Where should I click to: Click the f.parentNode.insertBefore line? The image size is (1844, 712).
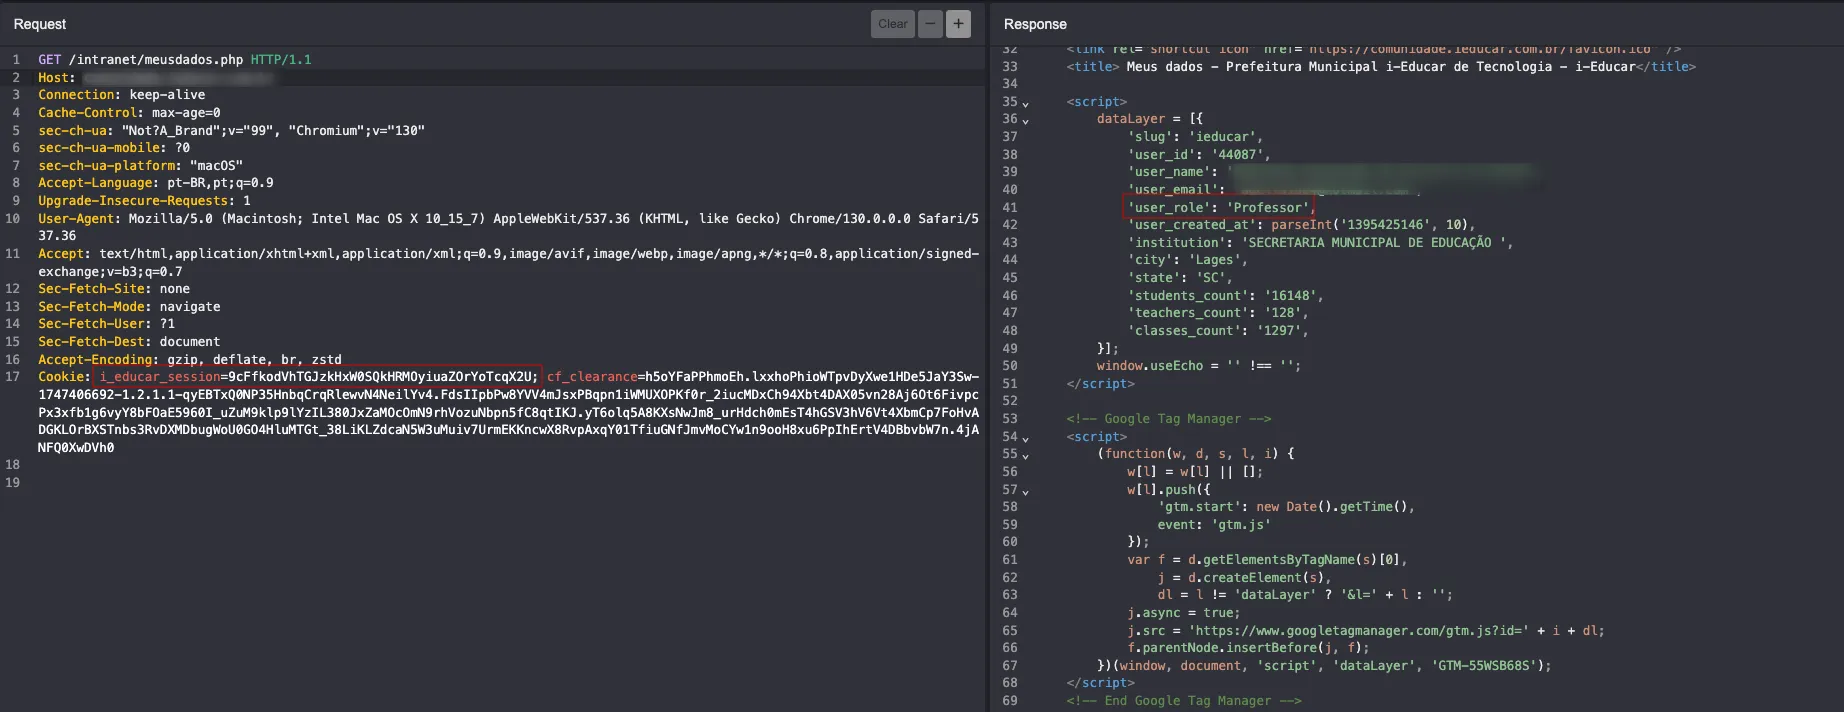(1248, 648)
